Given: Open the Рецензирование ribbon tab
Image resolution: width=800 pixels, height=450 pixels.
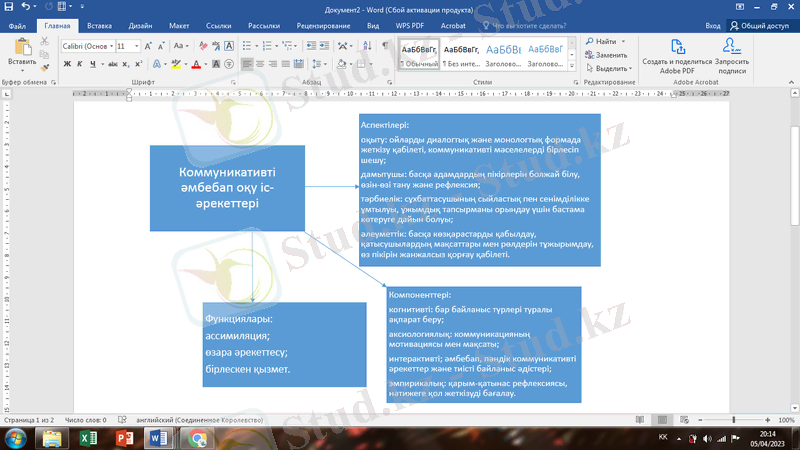Looking at the screenshot, I should (x=323, y=24).
